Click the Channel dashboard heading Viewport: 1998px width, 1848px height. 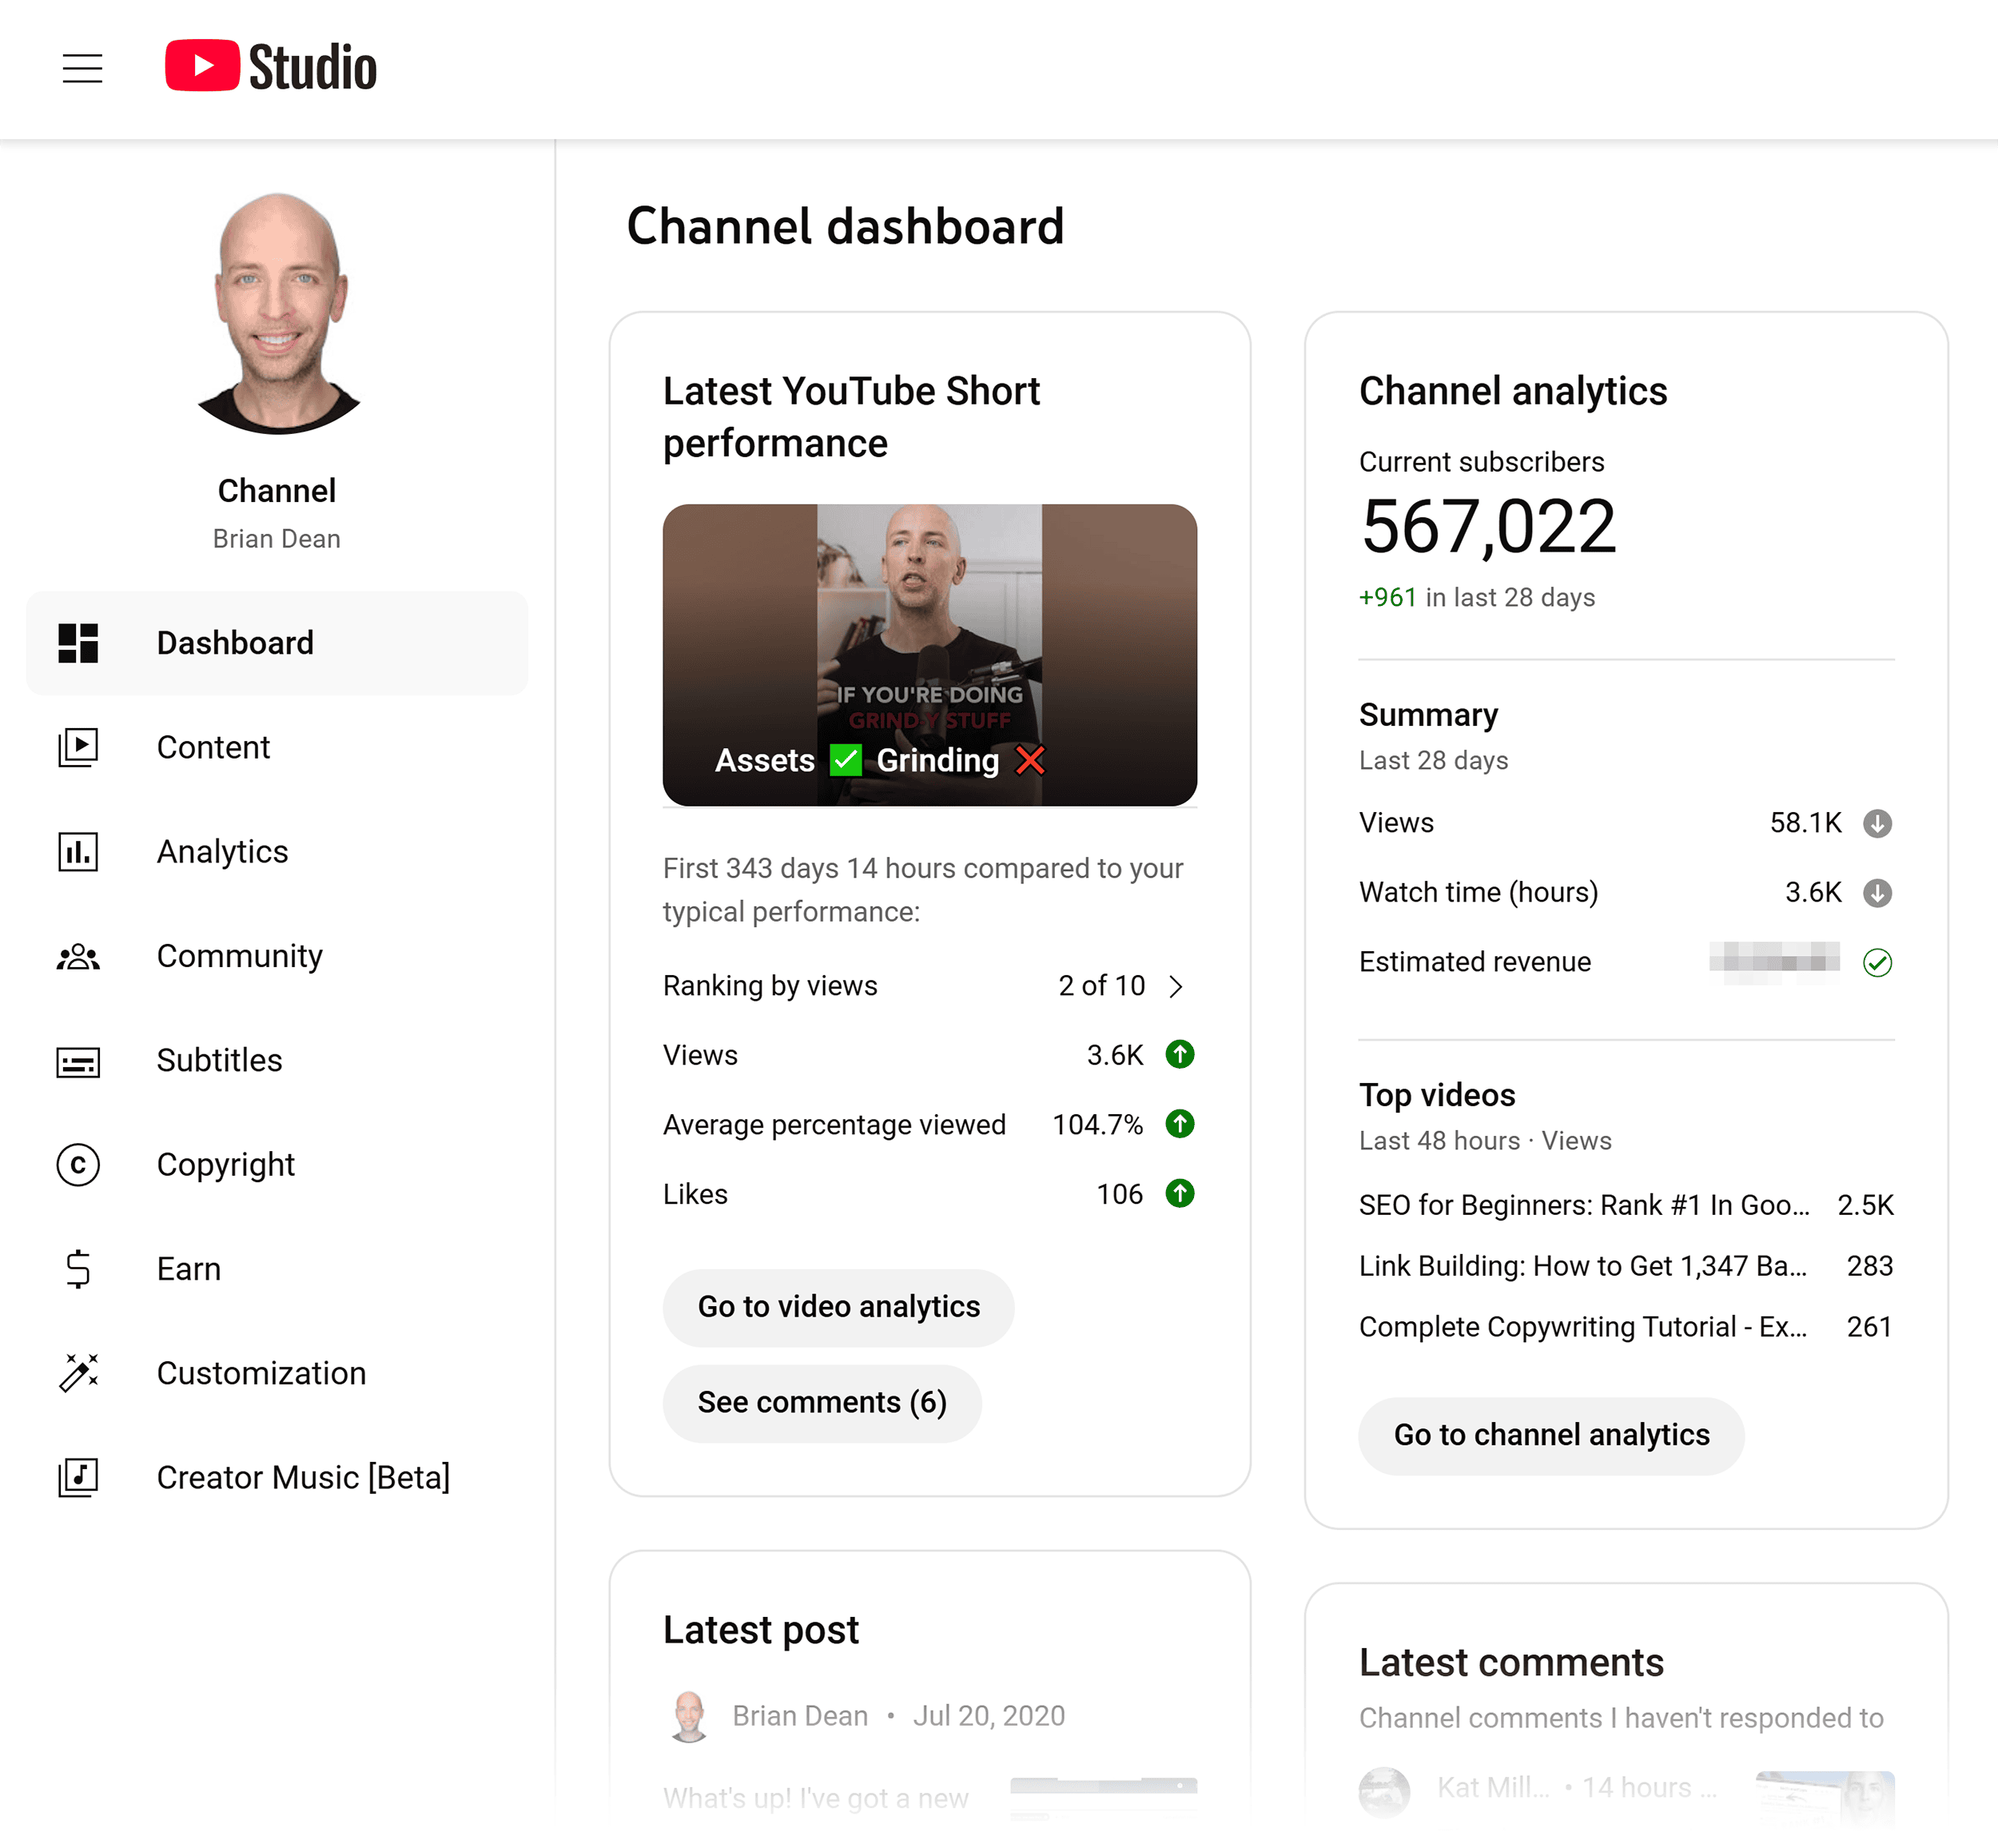(845, 226)
